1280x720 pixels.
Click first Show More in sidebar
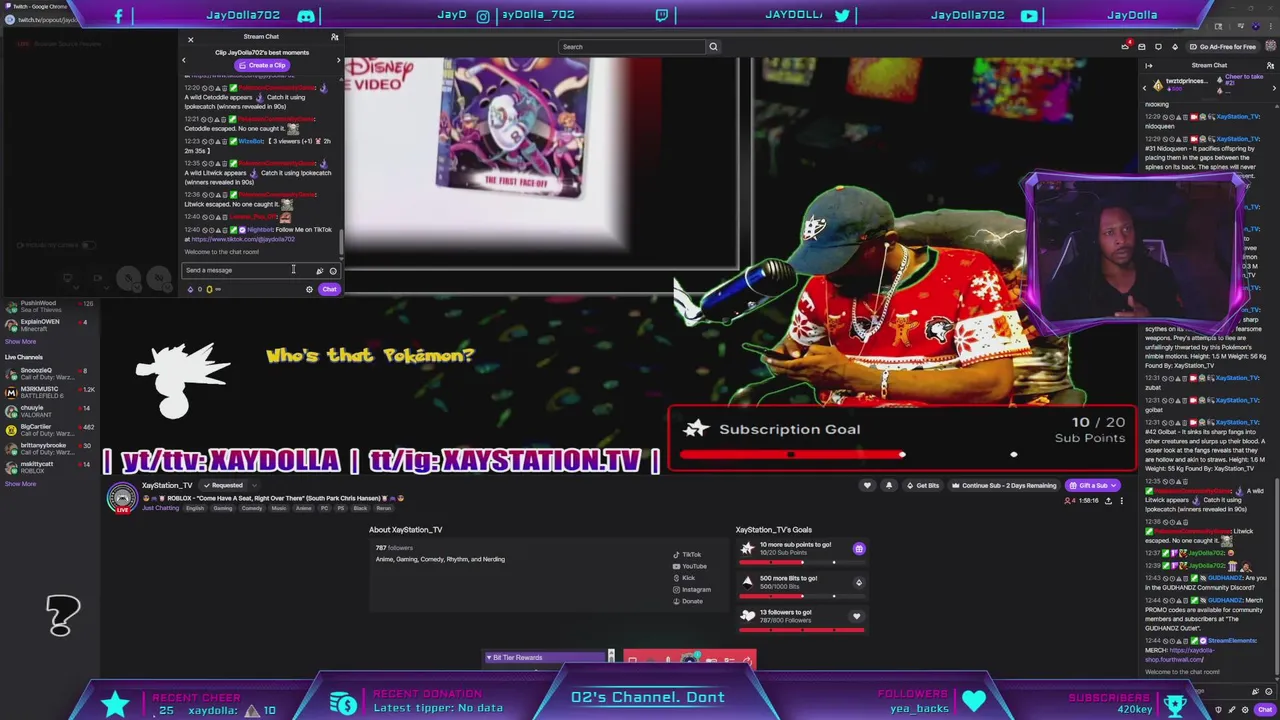click(x=20, y=341)
